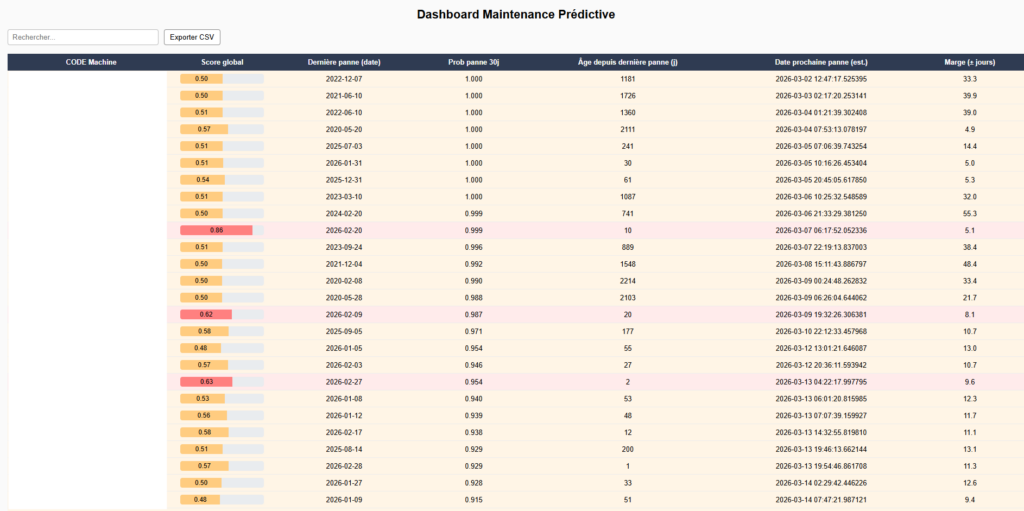This screenshot has width=1024, height=511.
Task: Sort by the Marge (± jours) header
Action: 969,62
